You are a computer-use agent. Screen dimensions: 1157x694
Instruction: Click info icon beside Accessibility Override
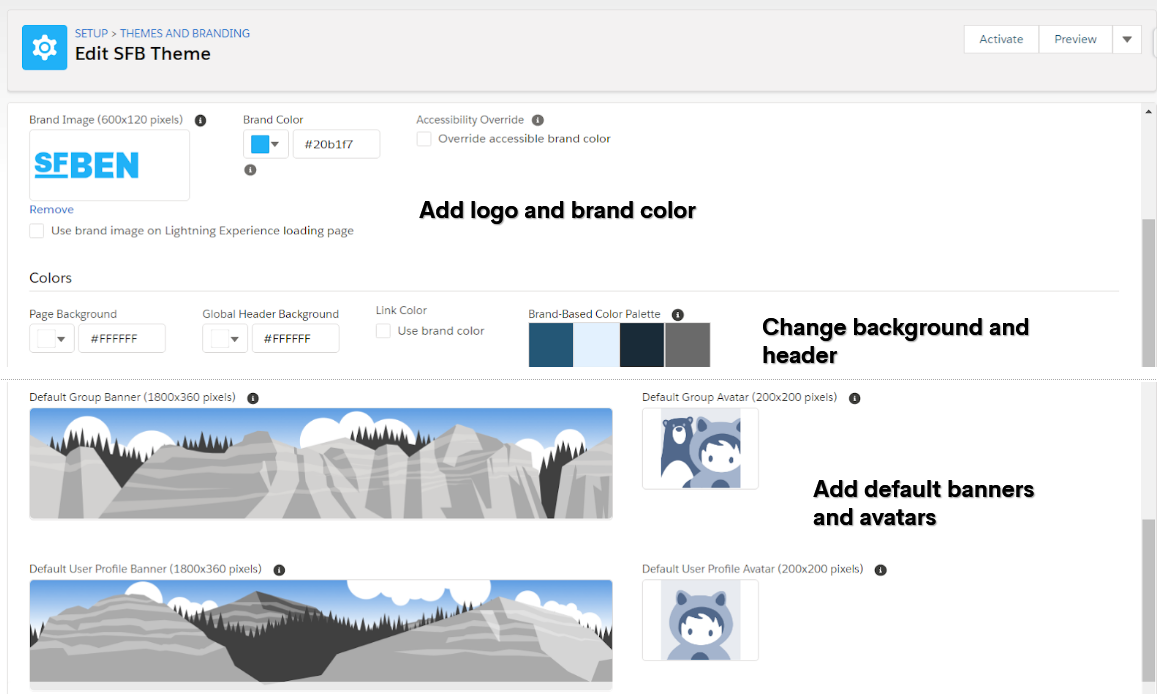coord(538,120)
